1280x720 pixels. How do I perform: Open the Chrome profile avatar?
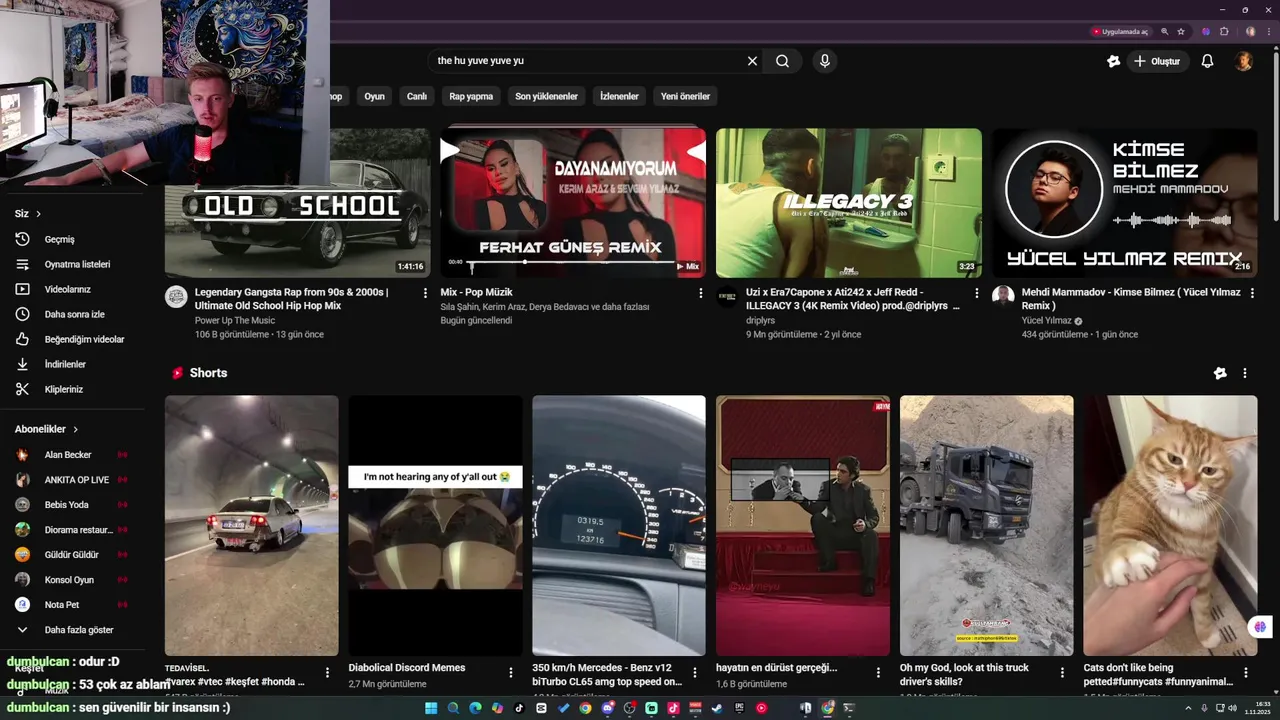point(1250,32)
